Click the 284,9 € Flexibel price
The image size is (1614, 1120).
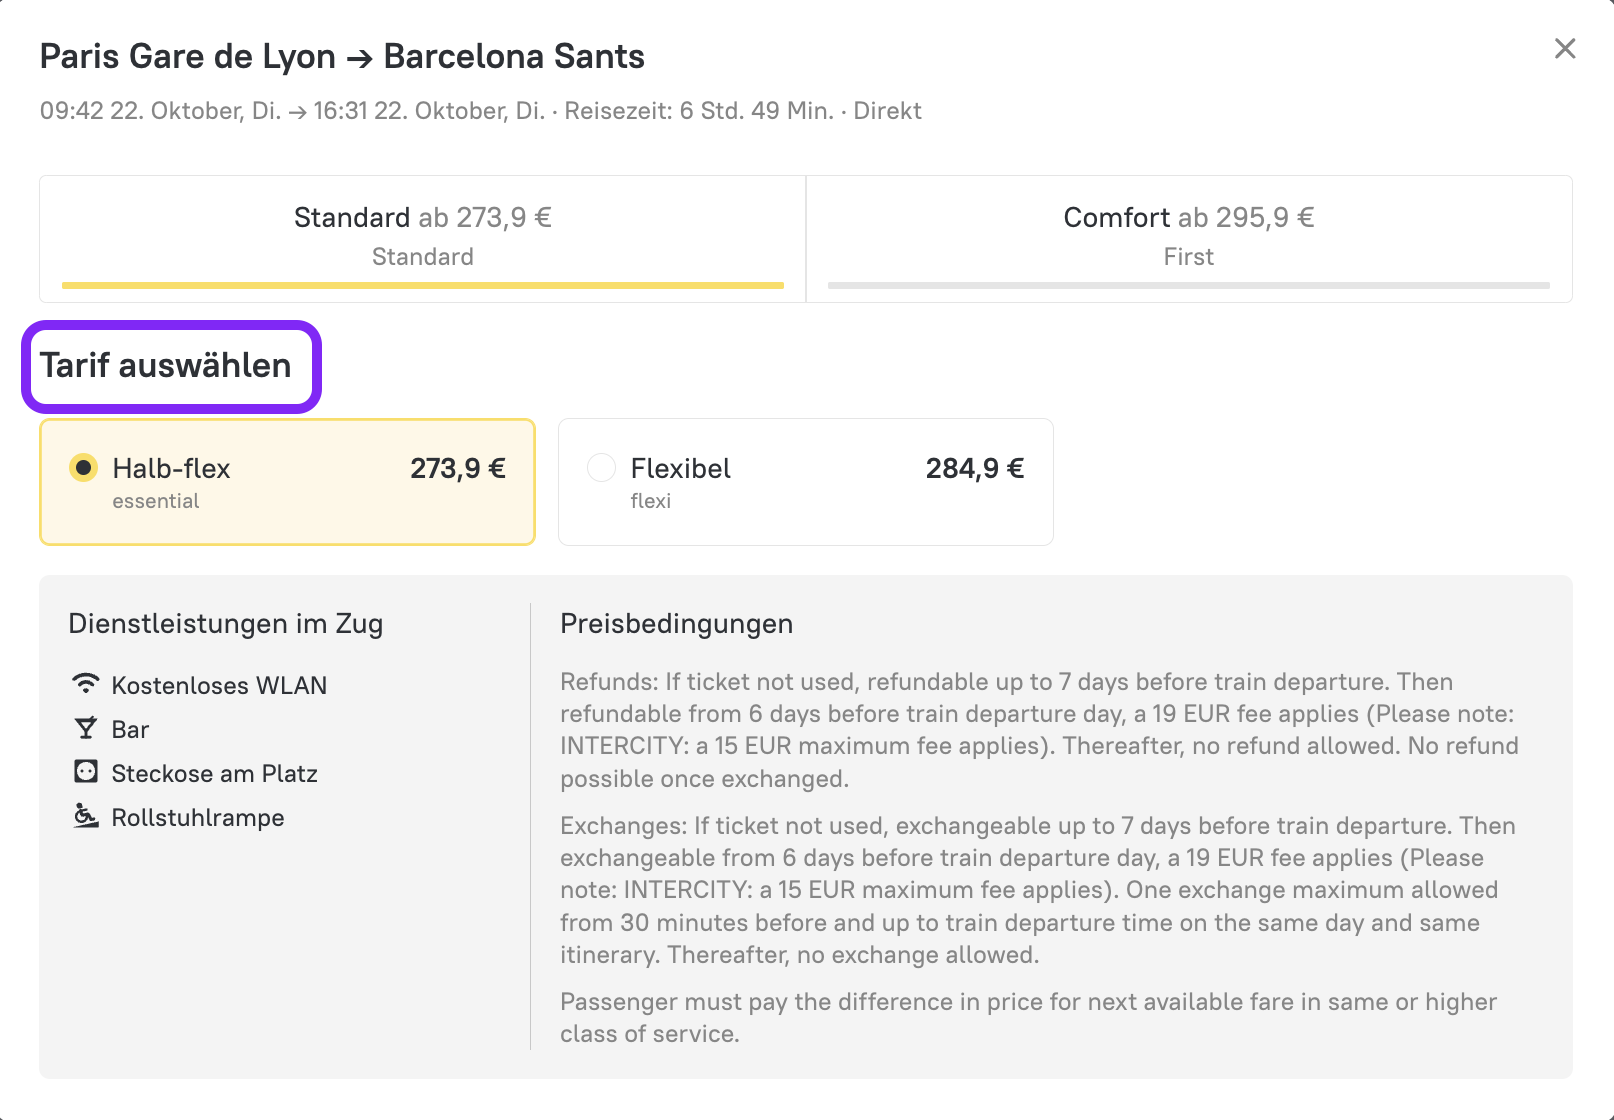click(x=974, y=469)
